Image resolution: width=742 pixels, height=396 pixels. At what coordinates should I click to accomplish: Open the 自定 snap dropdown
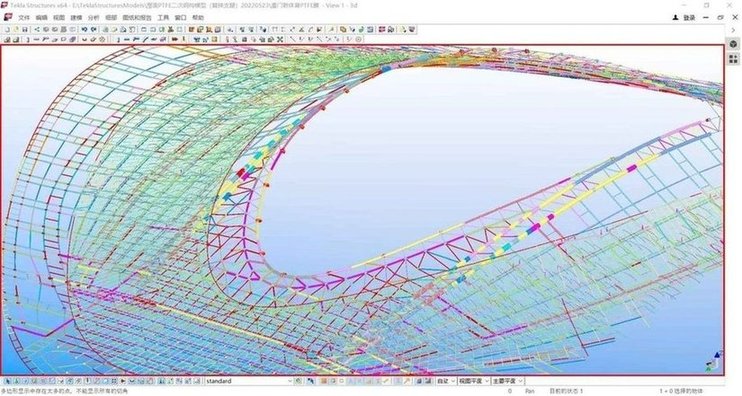(446, 381)
